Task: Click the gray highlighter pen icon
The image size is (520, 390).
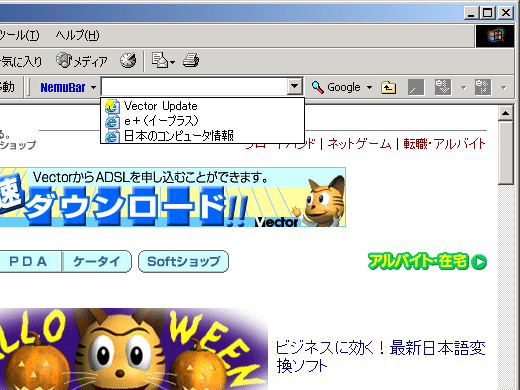Action: 416,87
